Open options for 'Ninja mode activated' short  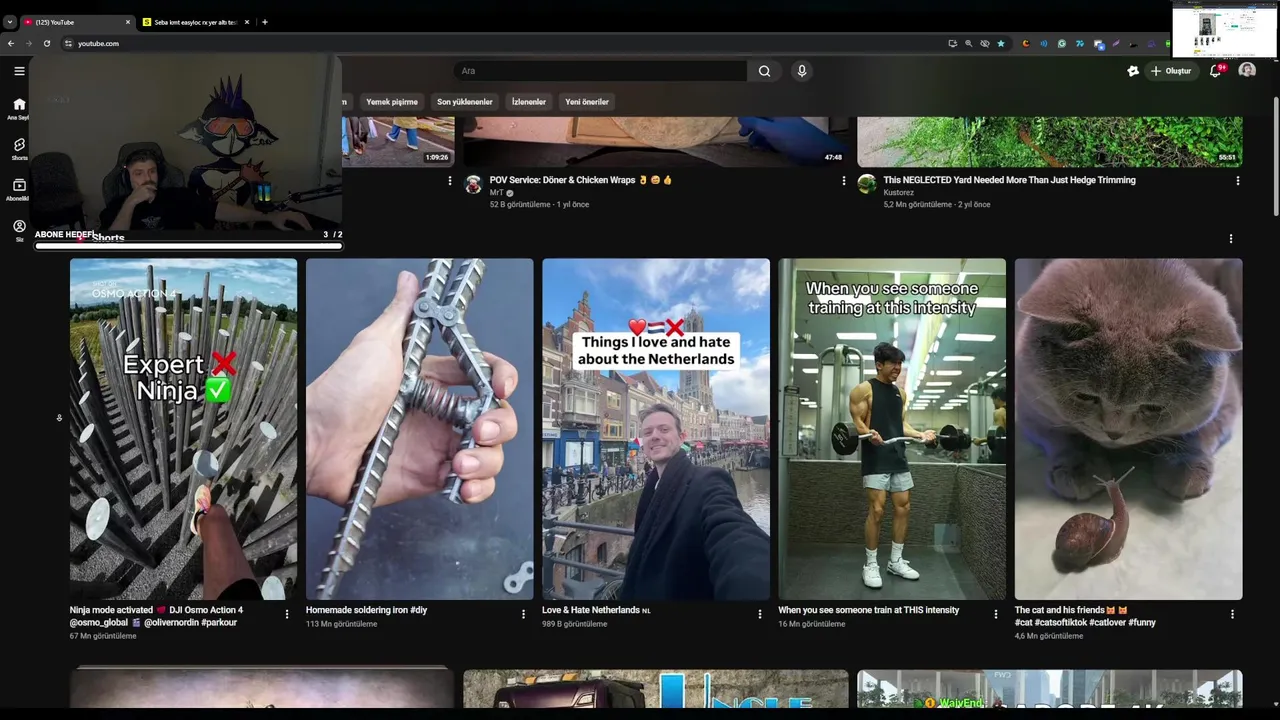tap(287, 614)
